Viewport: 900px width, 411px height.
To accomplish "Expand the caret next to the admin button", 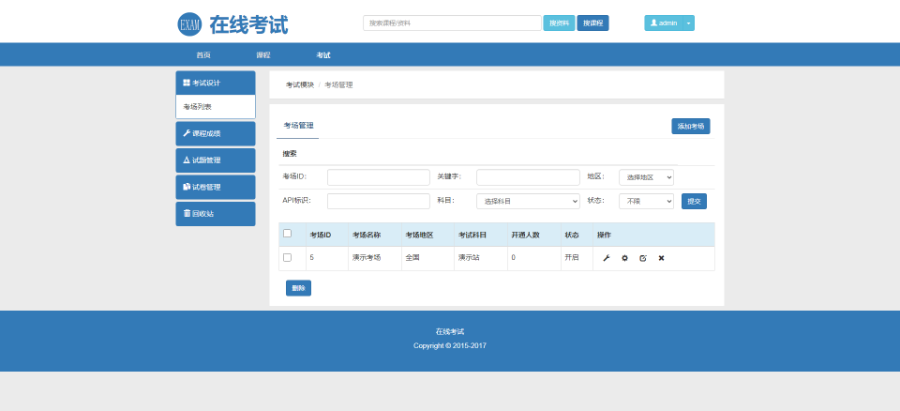I will [x=688, y=23].
